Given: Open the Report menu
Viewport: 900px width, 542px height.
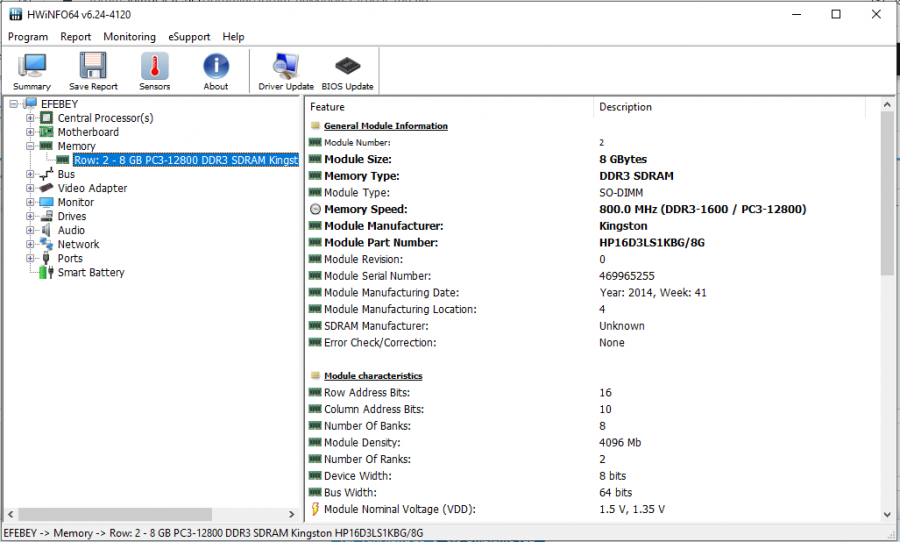Looking at the screenshot, I should [x=76, y=37].
